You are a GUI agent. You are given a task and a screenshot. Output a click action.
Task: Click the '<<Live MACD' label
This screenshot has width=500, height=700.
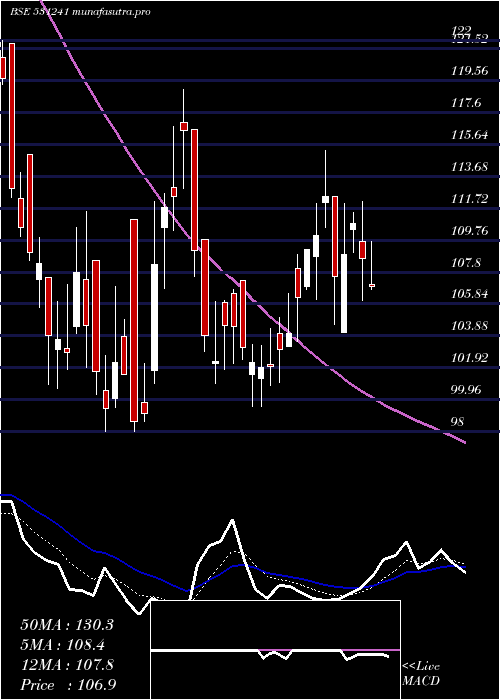[421, 674]
